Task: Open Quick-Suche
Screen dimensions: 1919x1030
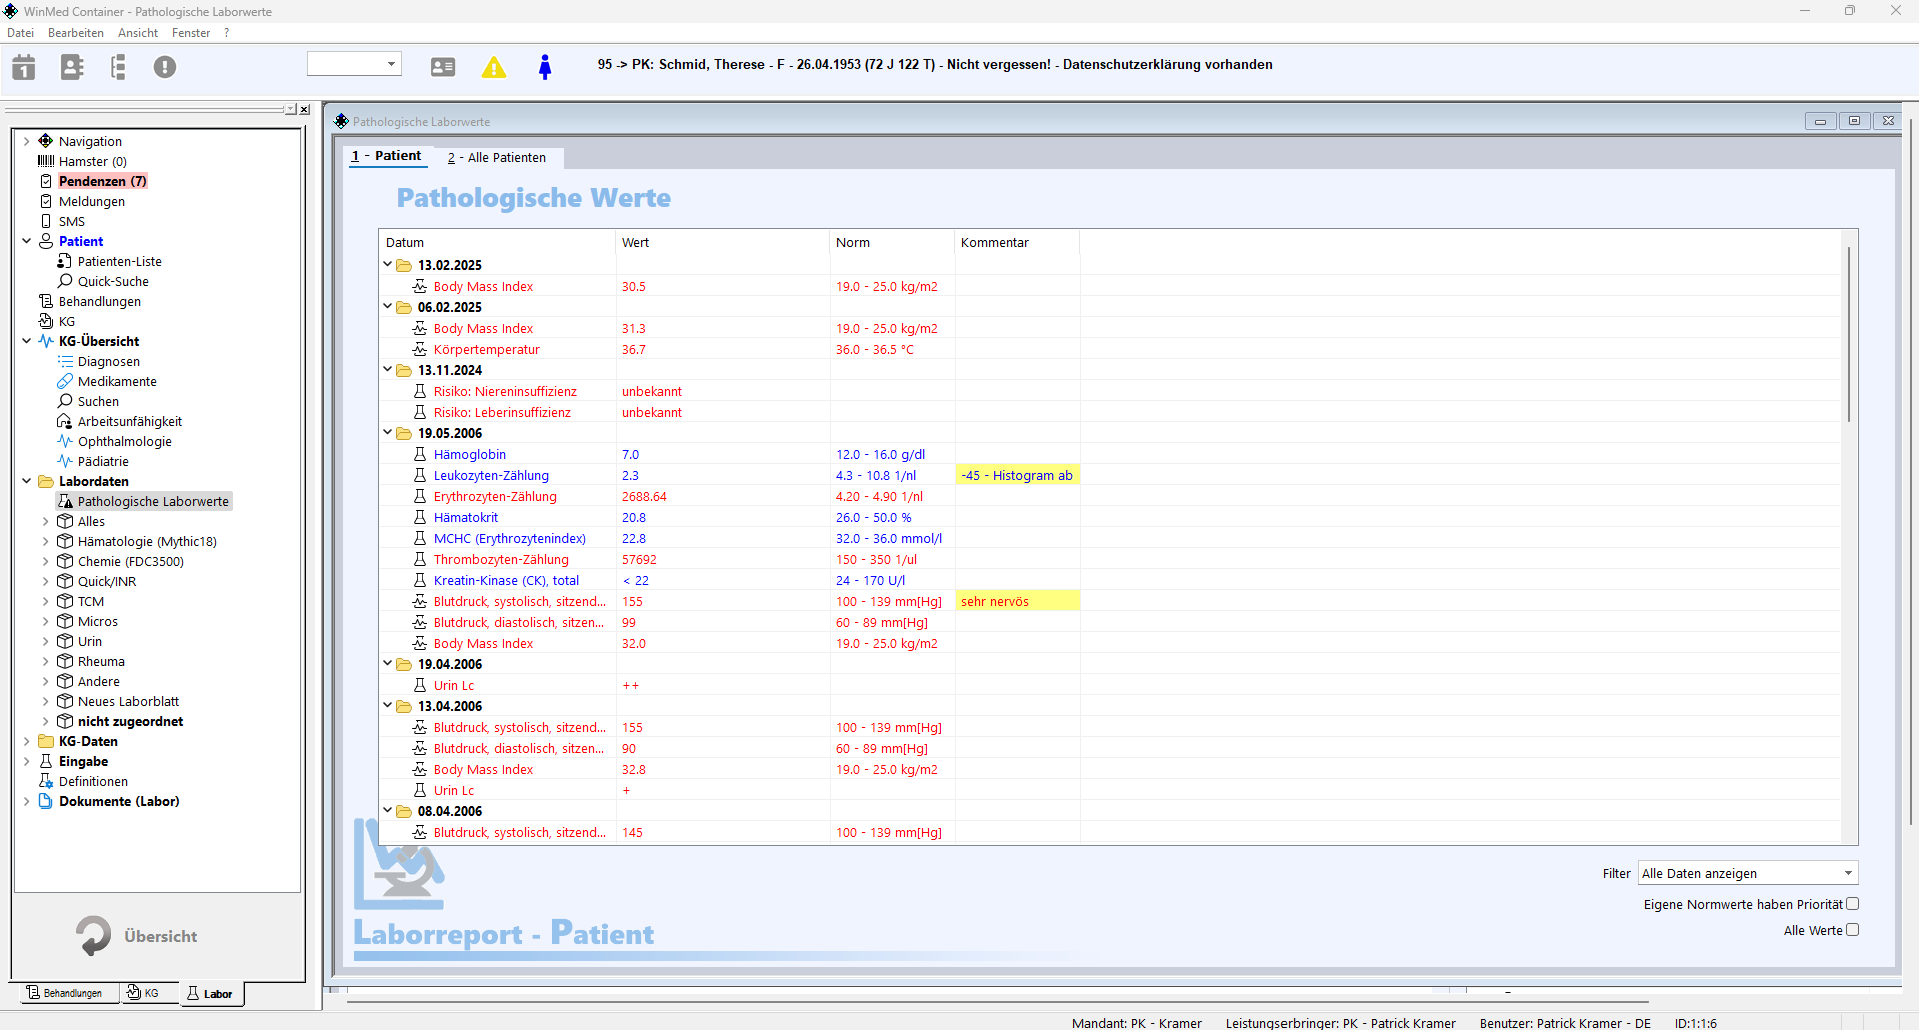Action: pyautogui.click(x=113, y=281)
